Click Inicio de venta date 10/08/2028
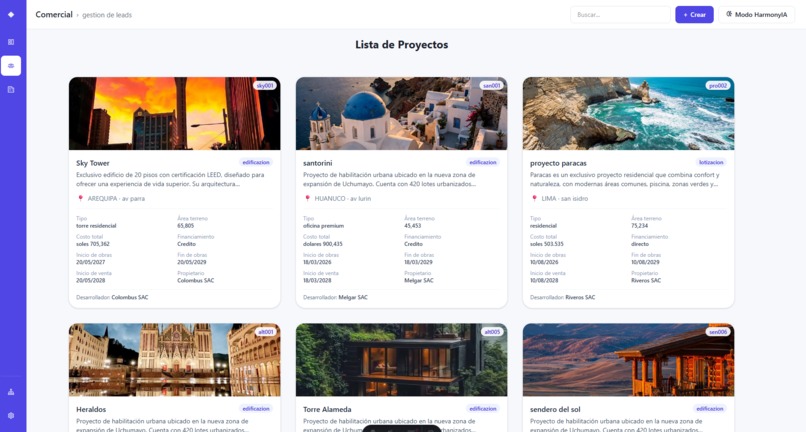The width and height of the screenshot is (806, 432). [544, 280]
